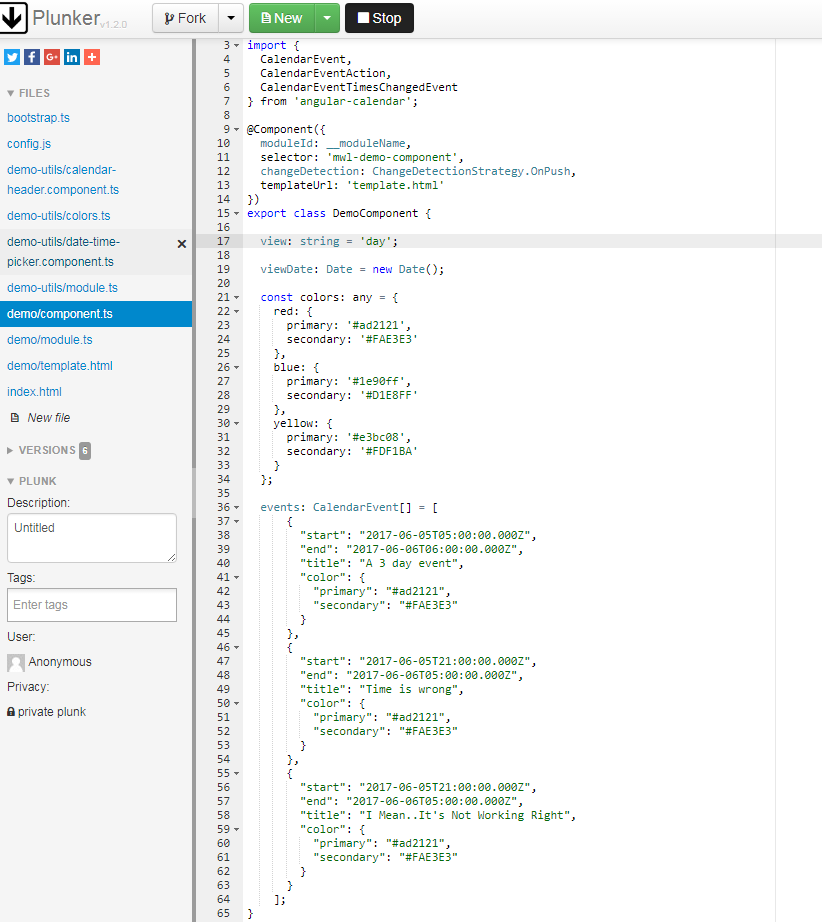The width and height of the screenshot is (822, 922).
Task: Share the plunk on LinkedIn
Action: click(x=71, y=57)
